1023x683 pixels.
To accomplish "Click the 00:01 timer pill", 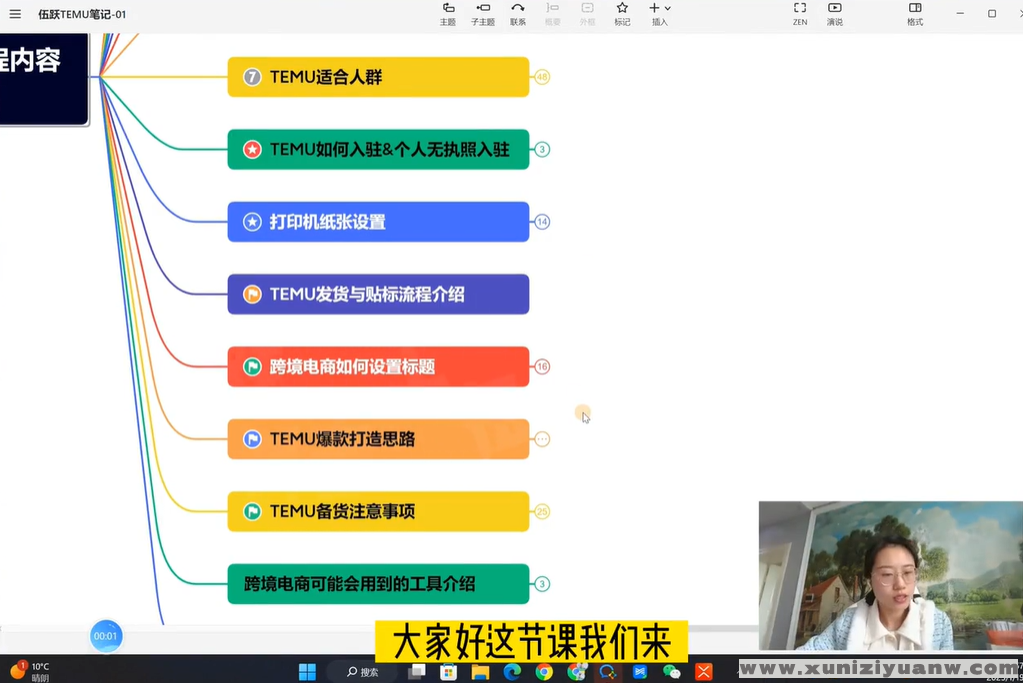I will (x=105, y=636).
